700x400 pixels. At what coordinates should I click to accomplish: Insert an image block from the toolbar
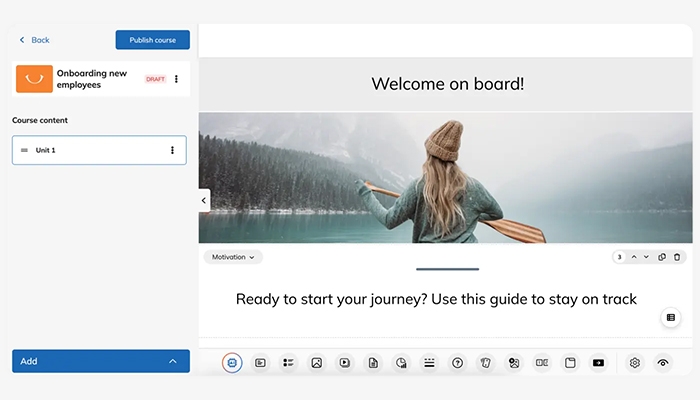tap(316, 362)
